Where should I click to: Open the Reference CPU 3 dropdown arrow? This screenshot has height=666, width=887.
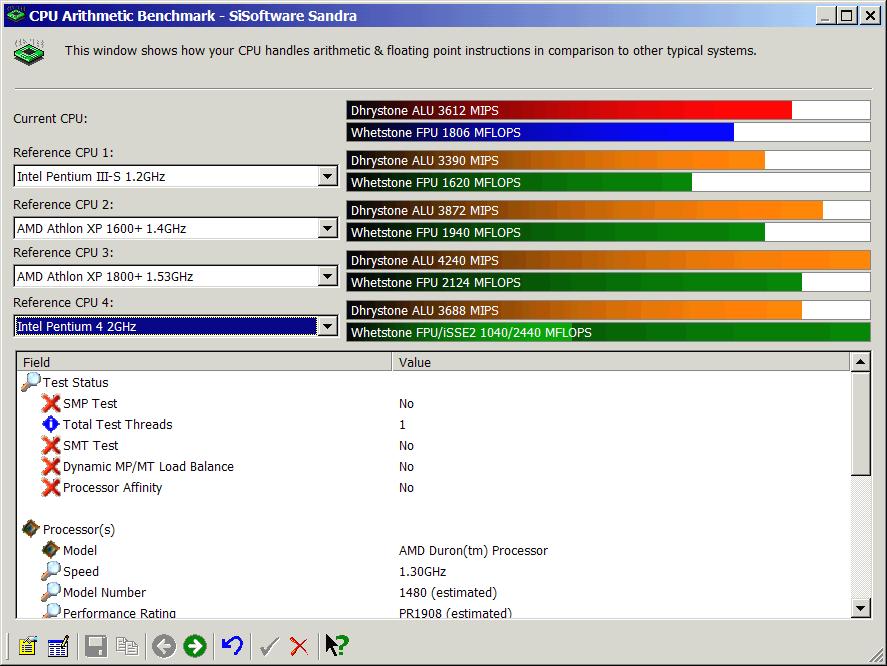(328, 277)
